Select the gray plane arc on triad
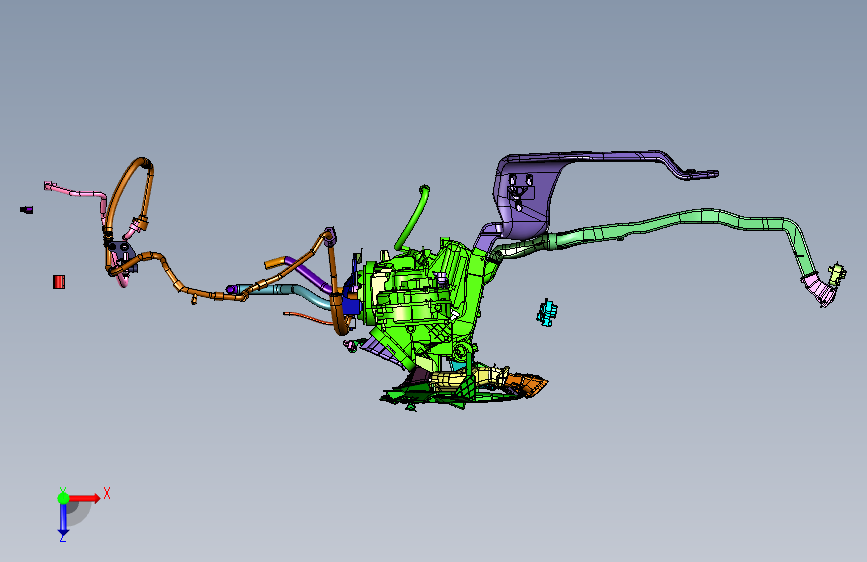This screenshot has width=867, height=562. pyautogui.click(x=79, y=513)
